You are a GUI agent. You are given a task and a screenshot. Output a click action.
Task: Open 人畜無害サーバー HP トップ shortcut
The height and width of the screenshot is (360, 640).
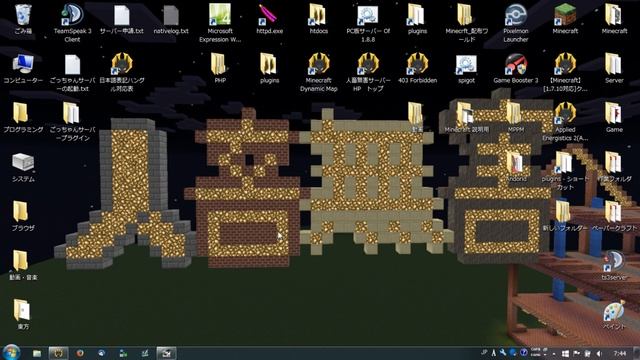pos(368,72)
